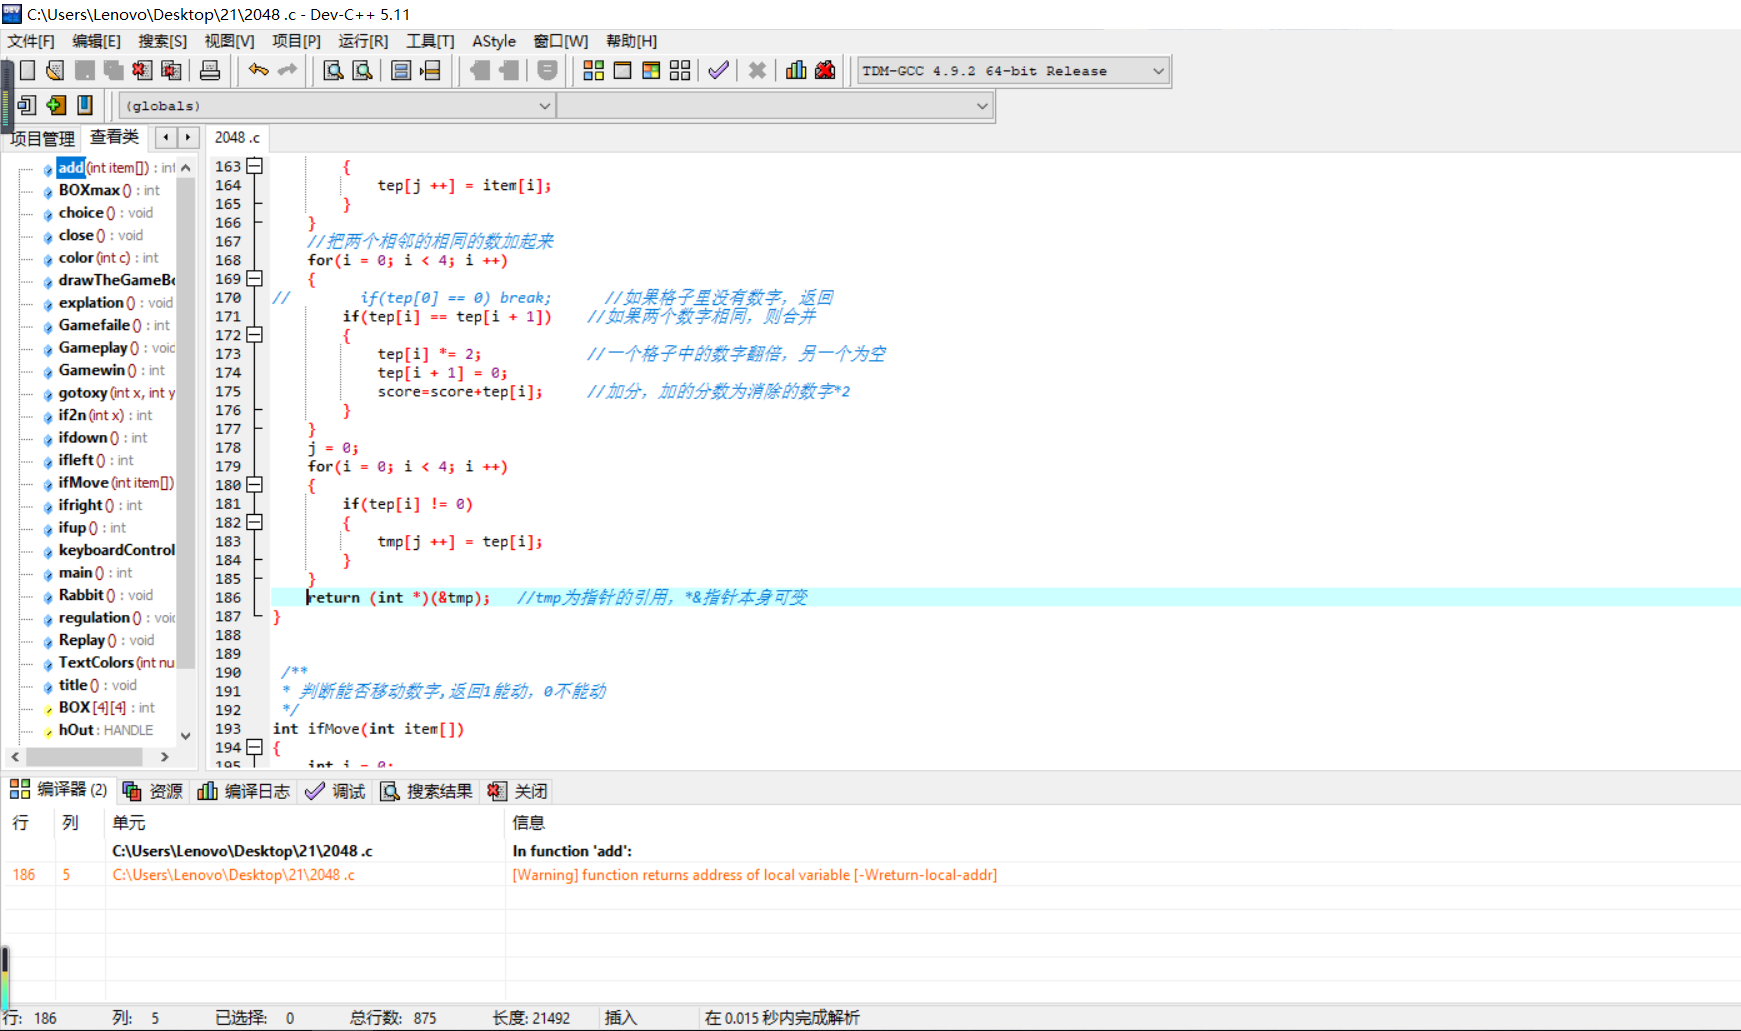Open the 运行[R] menu
This screenshot has width=1741, height=1031.
pyautogui.click(x=363, y=41)
